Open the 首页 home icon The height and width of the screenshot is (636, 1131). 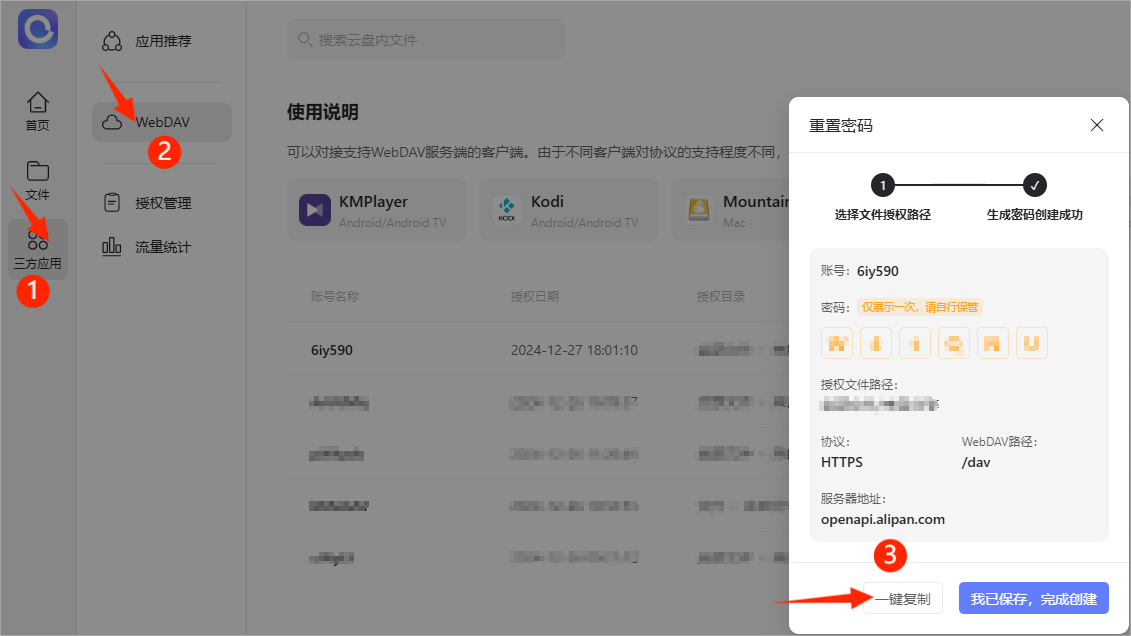38,102
